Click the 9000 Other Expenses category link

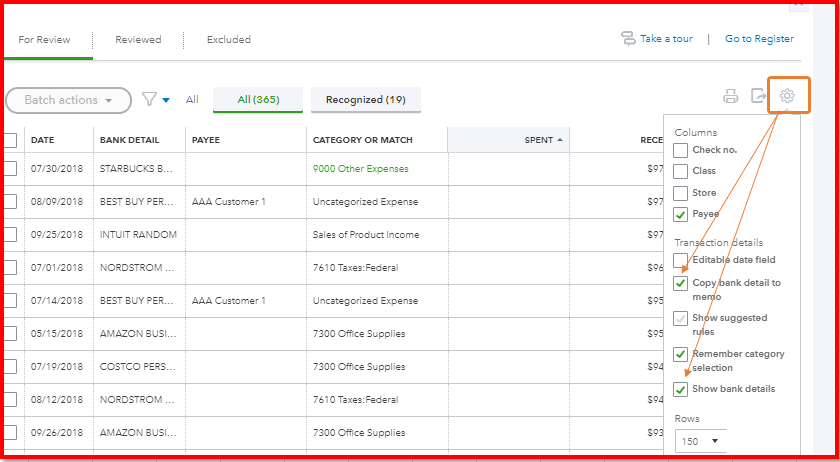pyautogui.click(x=358, y=169)
